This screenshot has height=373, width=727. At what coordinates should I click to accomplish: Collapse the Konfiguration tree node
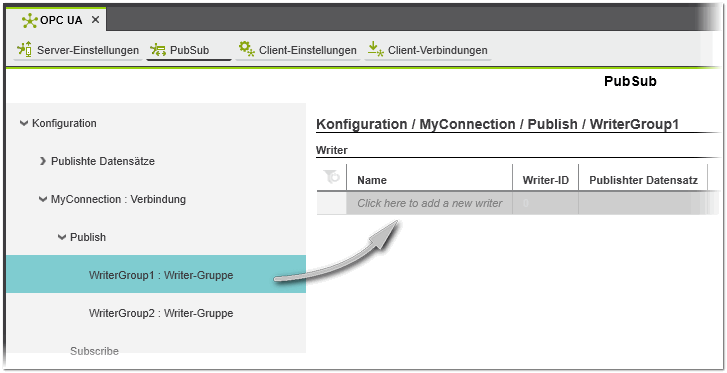point(24,123)
